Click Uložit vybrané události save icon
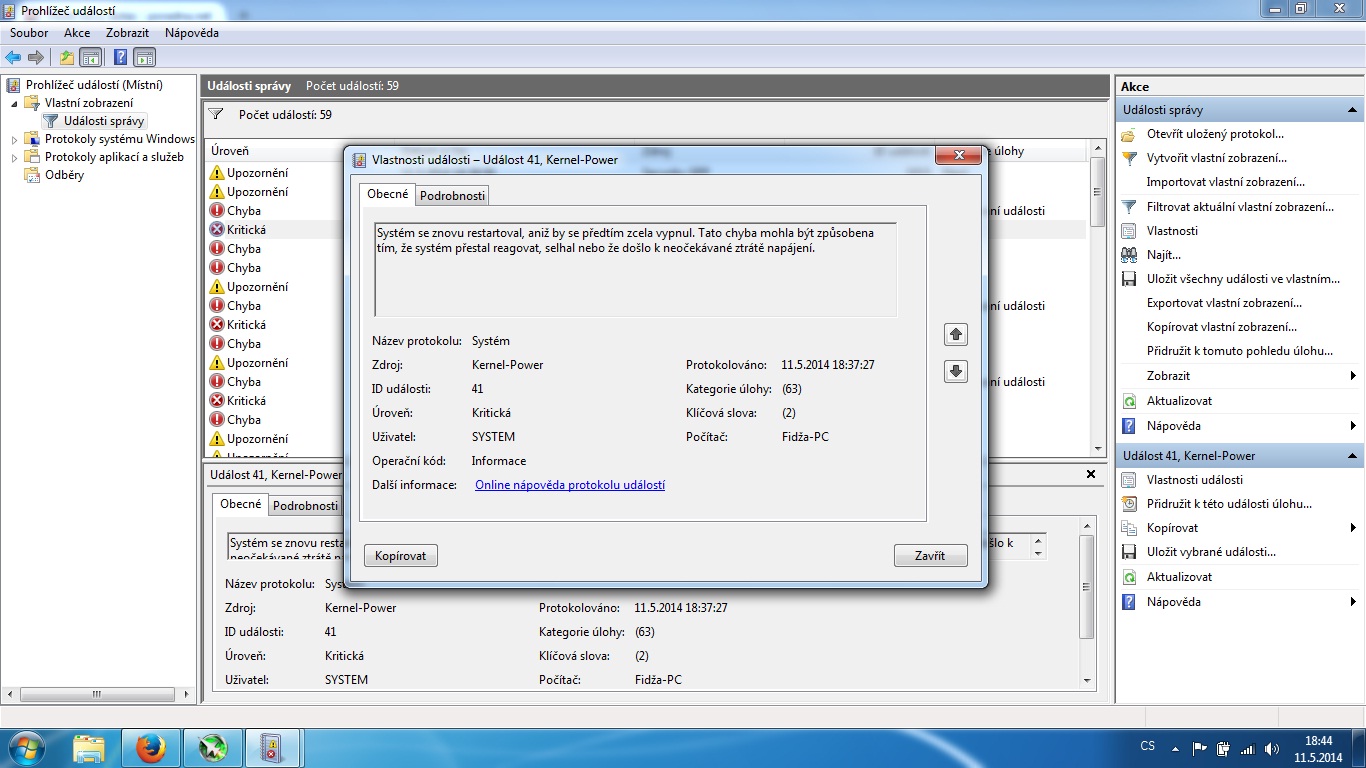The width and height of the screenshot is (1366, 768). (1129, 552)
